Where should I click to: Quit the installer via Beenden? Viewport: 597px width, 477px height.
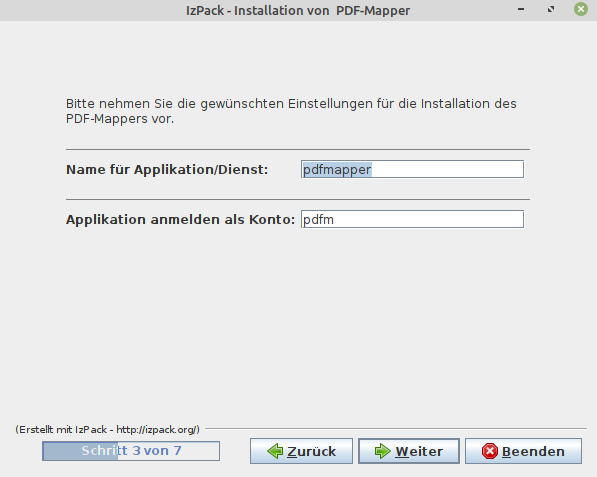tap(524, 451)
